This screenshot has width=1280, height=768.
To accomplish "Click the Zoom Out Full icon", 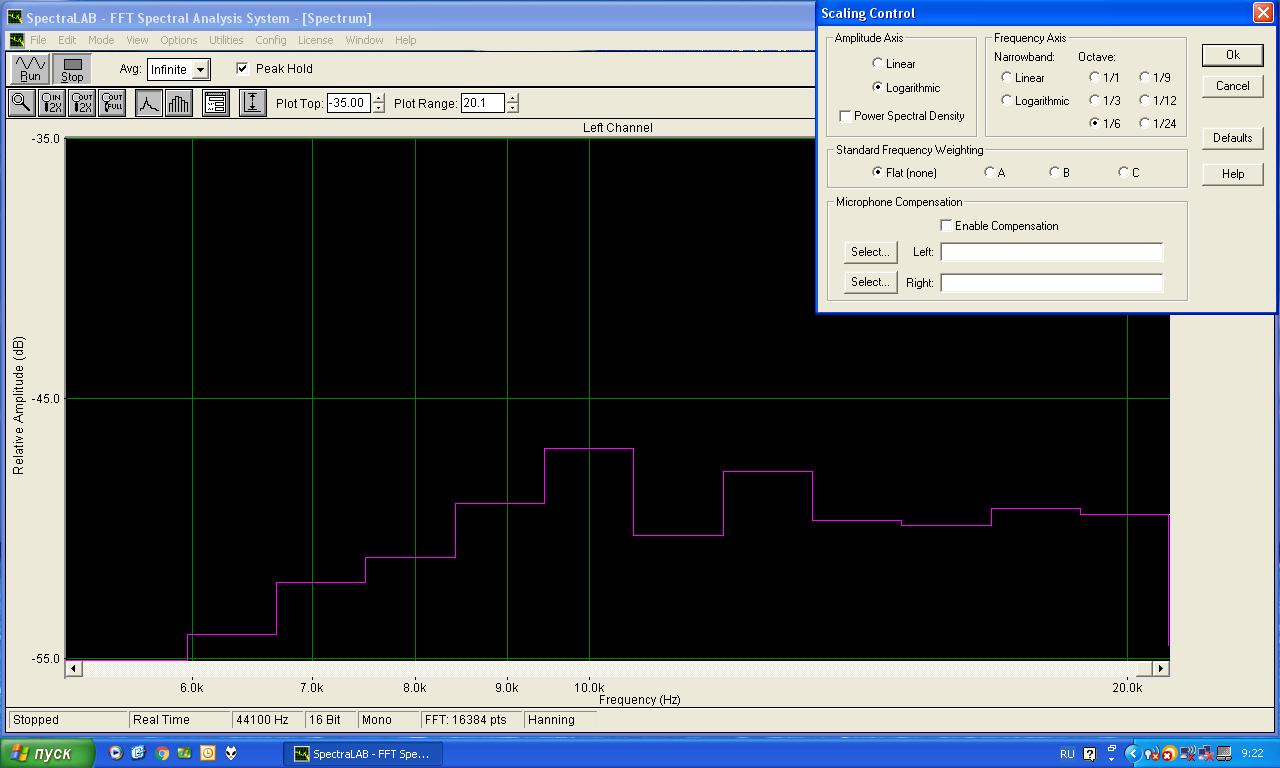I will tap(112, 103).
